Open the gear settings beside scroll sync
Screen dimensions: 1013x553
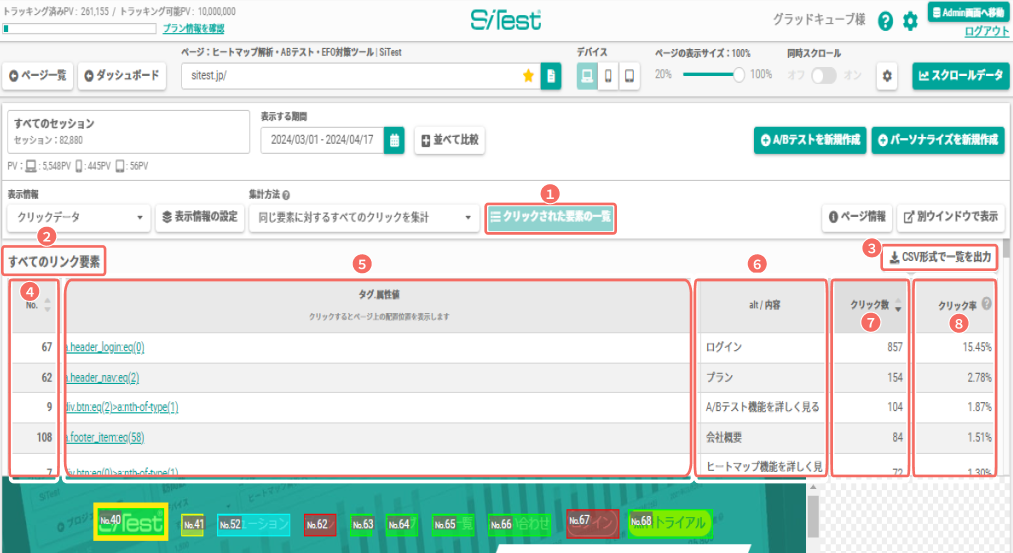tap(886, 76)
